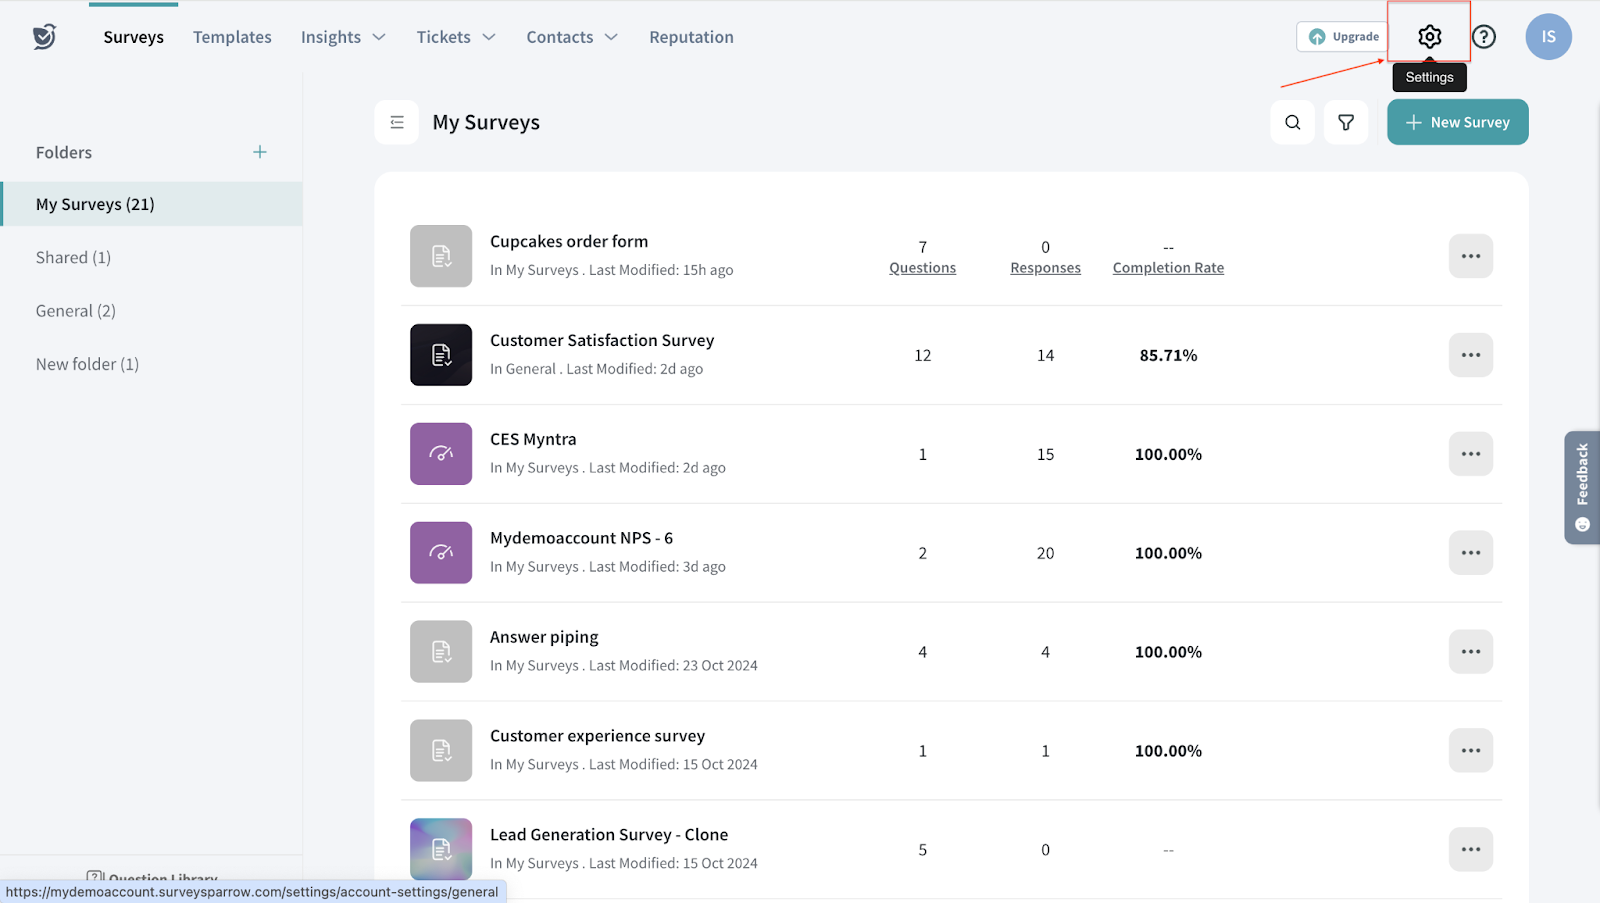Select the General (2) folder
Screen dimensions: 1600x903
(76, 311)
